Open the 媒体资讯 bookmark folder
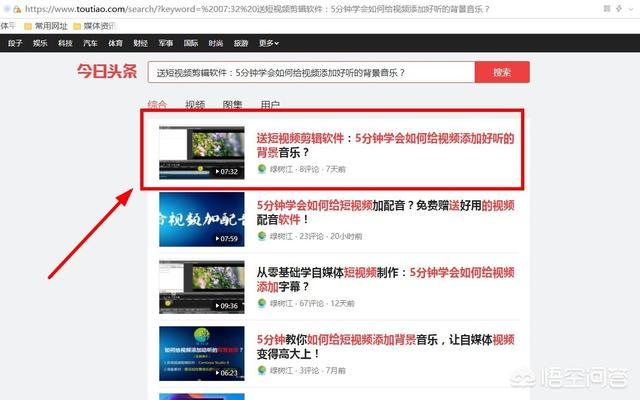The height and width of the screenshot is (400, 640). [x=95, y=26]
